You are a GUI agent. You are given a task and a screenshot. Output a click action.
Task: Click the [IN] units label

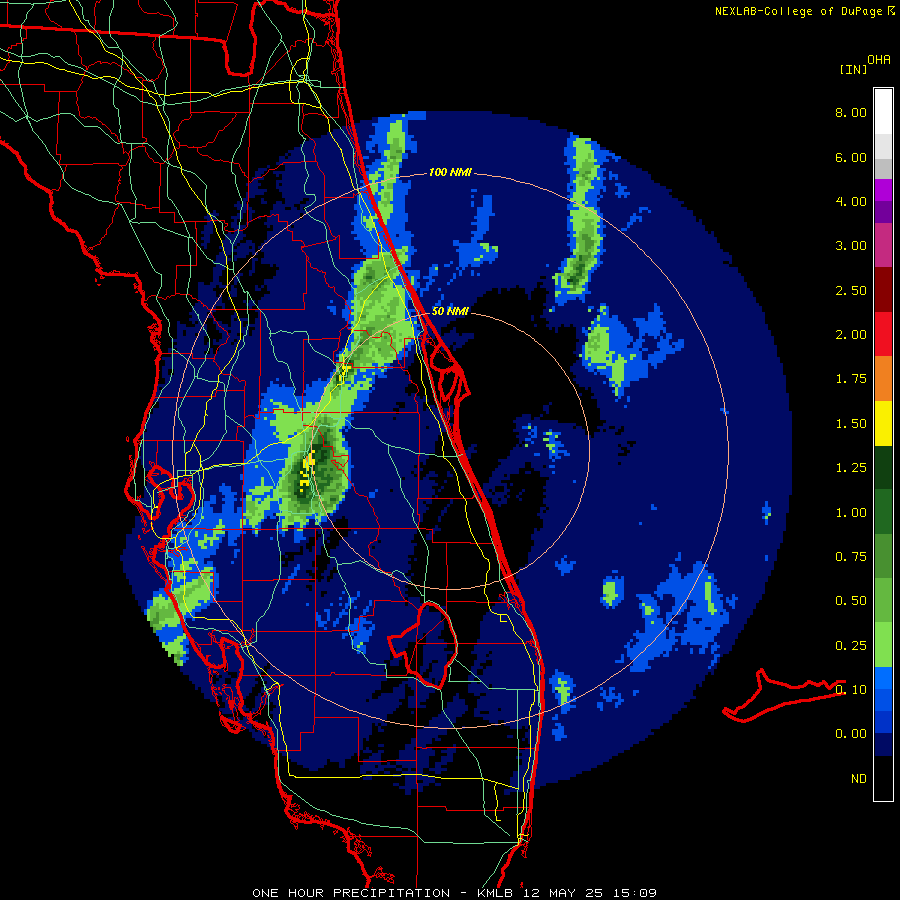point(853,69)
